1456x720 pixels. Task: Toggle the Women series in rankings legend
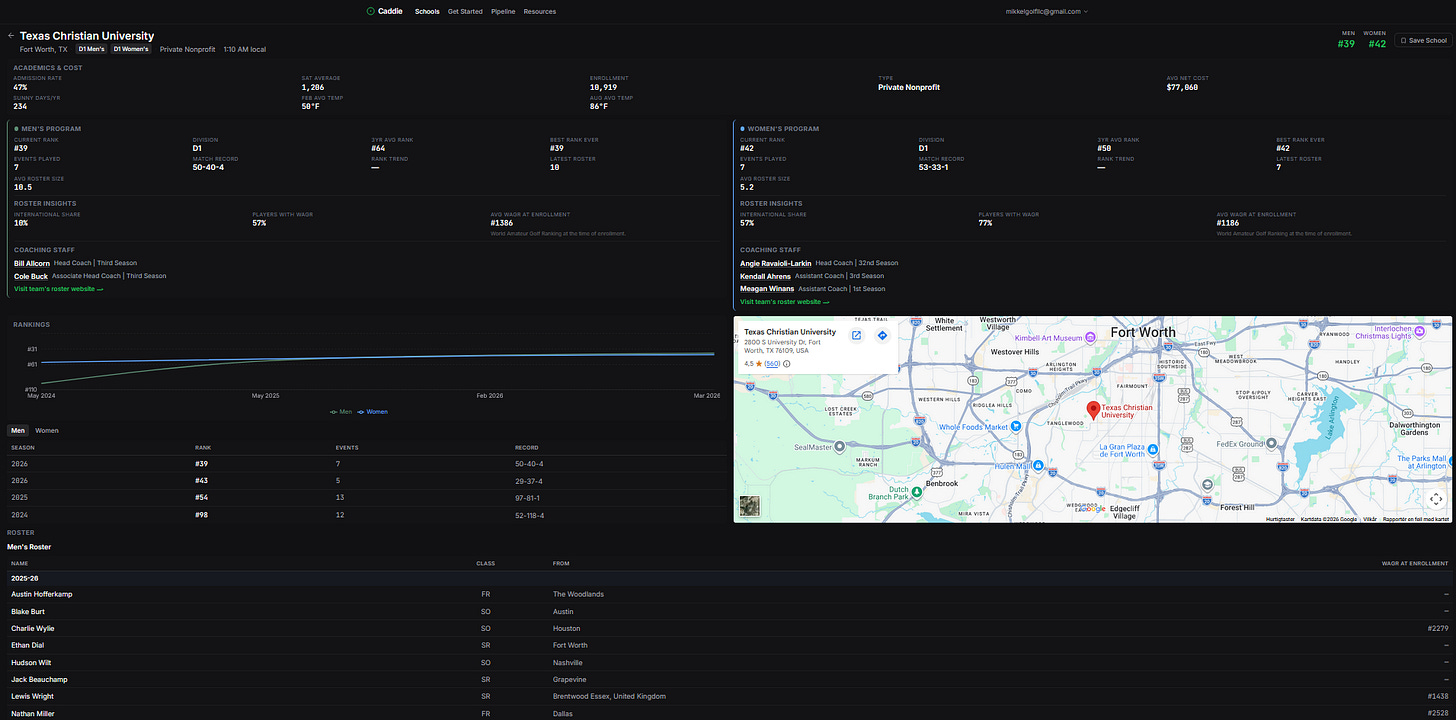pos(373,411)
